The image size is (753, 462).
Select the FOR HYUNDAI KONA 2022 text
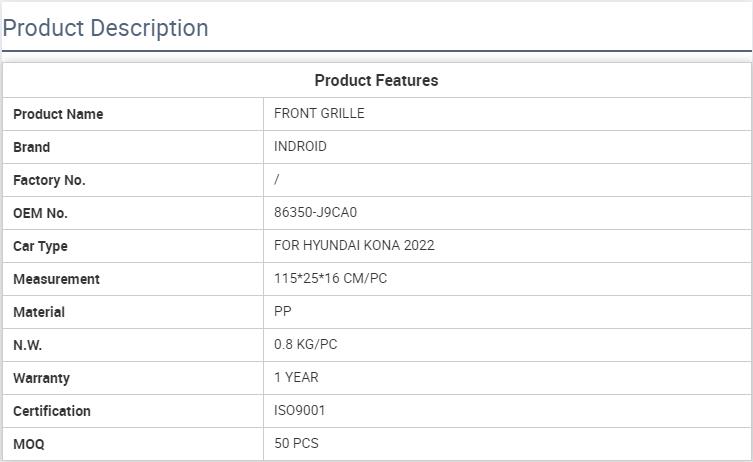pos(354,245)
